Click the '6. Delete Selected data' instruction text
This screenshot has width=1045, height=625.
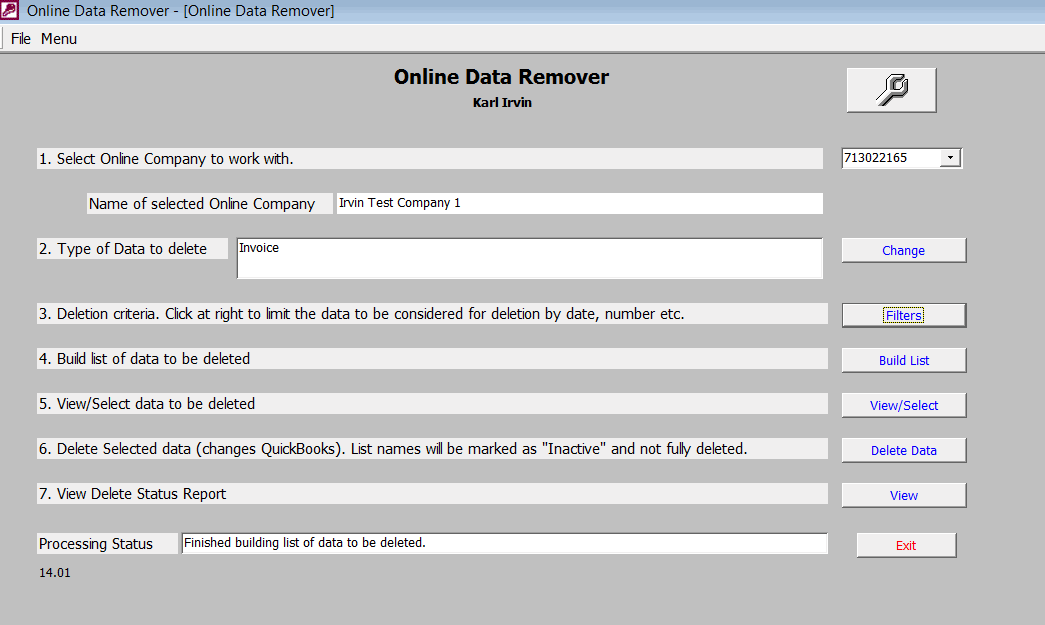click(x=432, y=448)
